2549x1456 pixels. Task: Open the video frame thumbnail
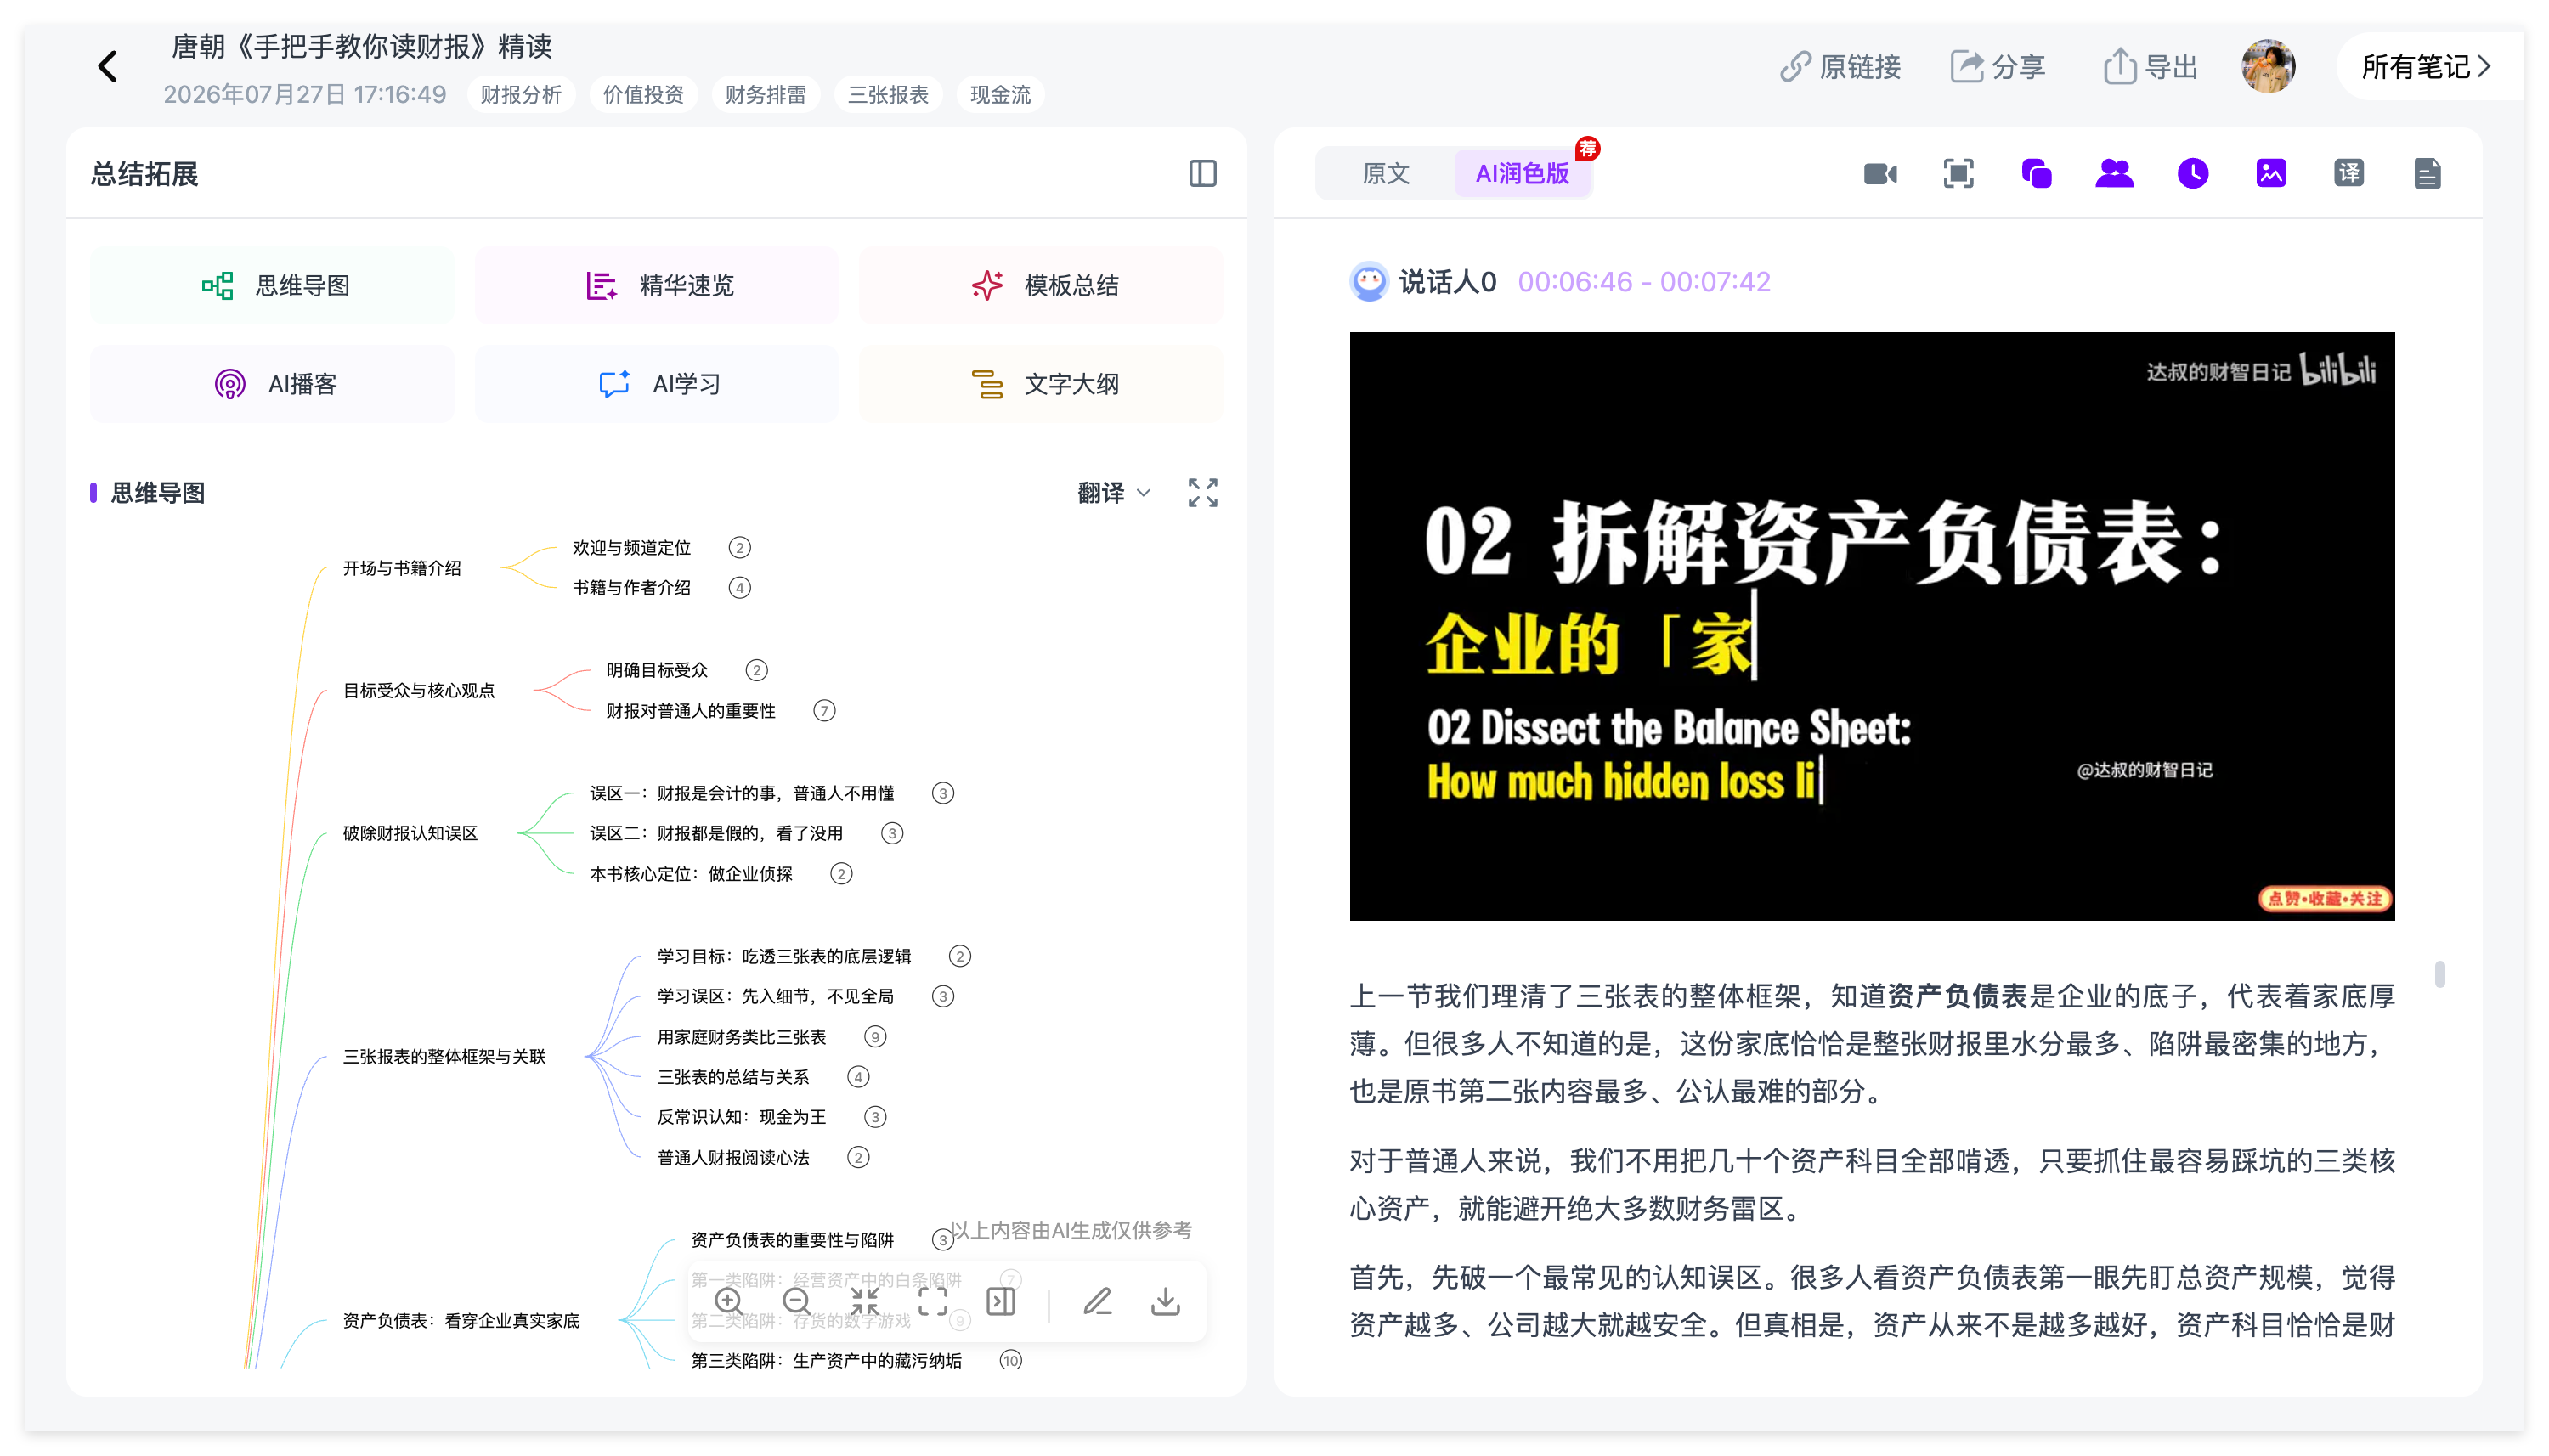(1871, 626)
